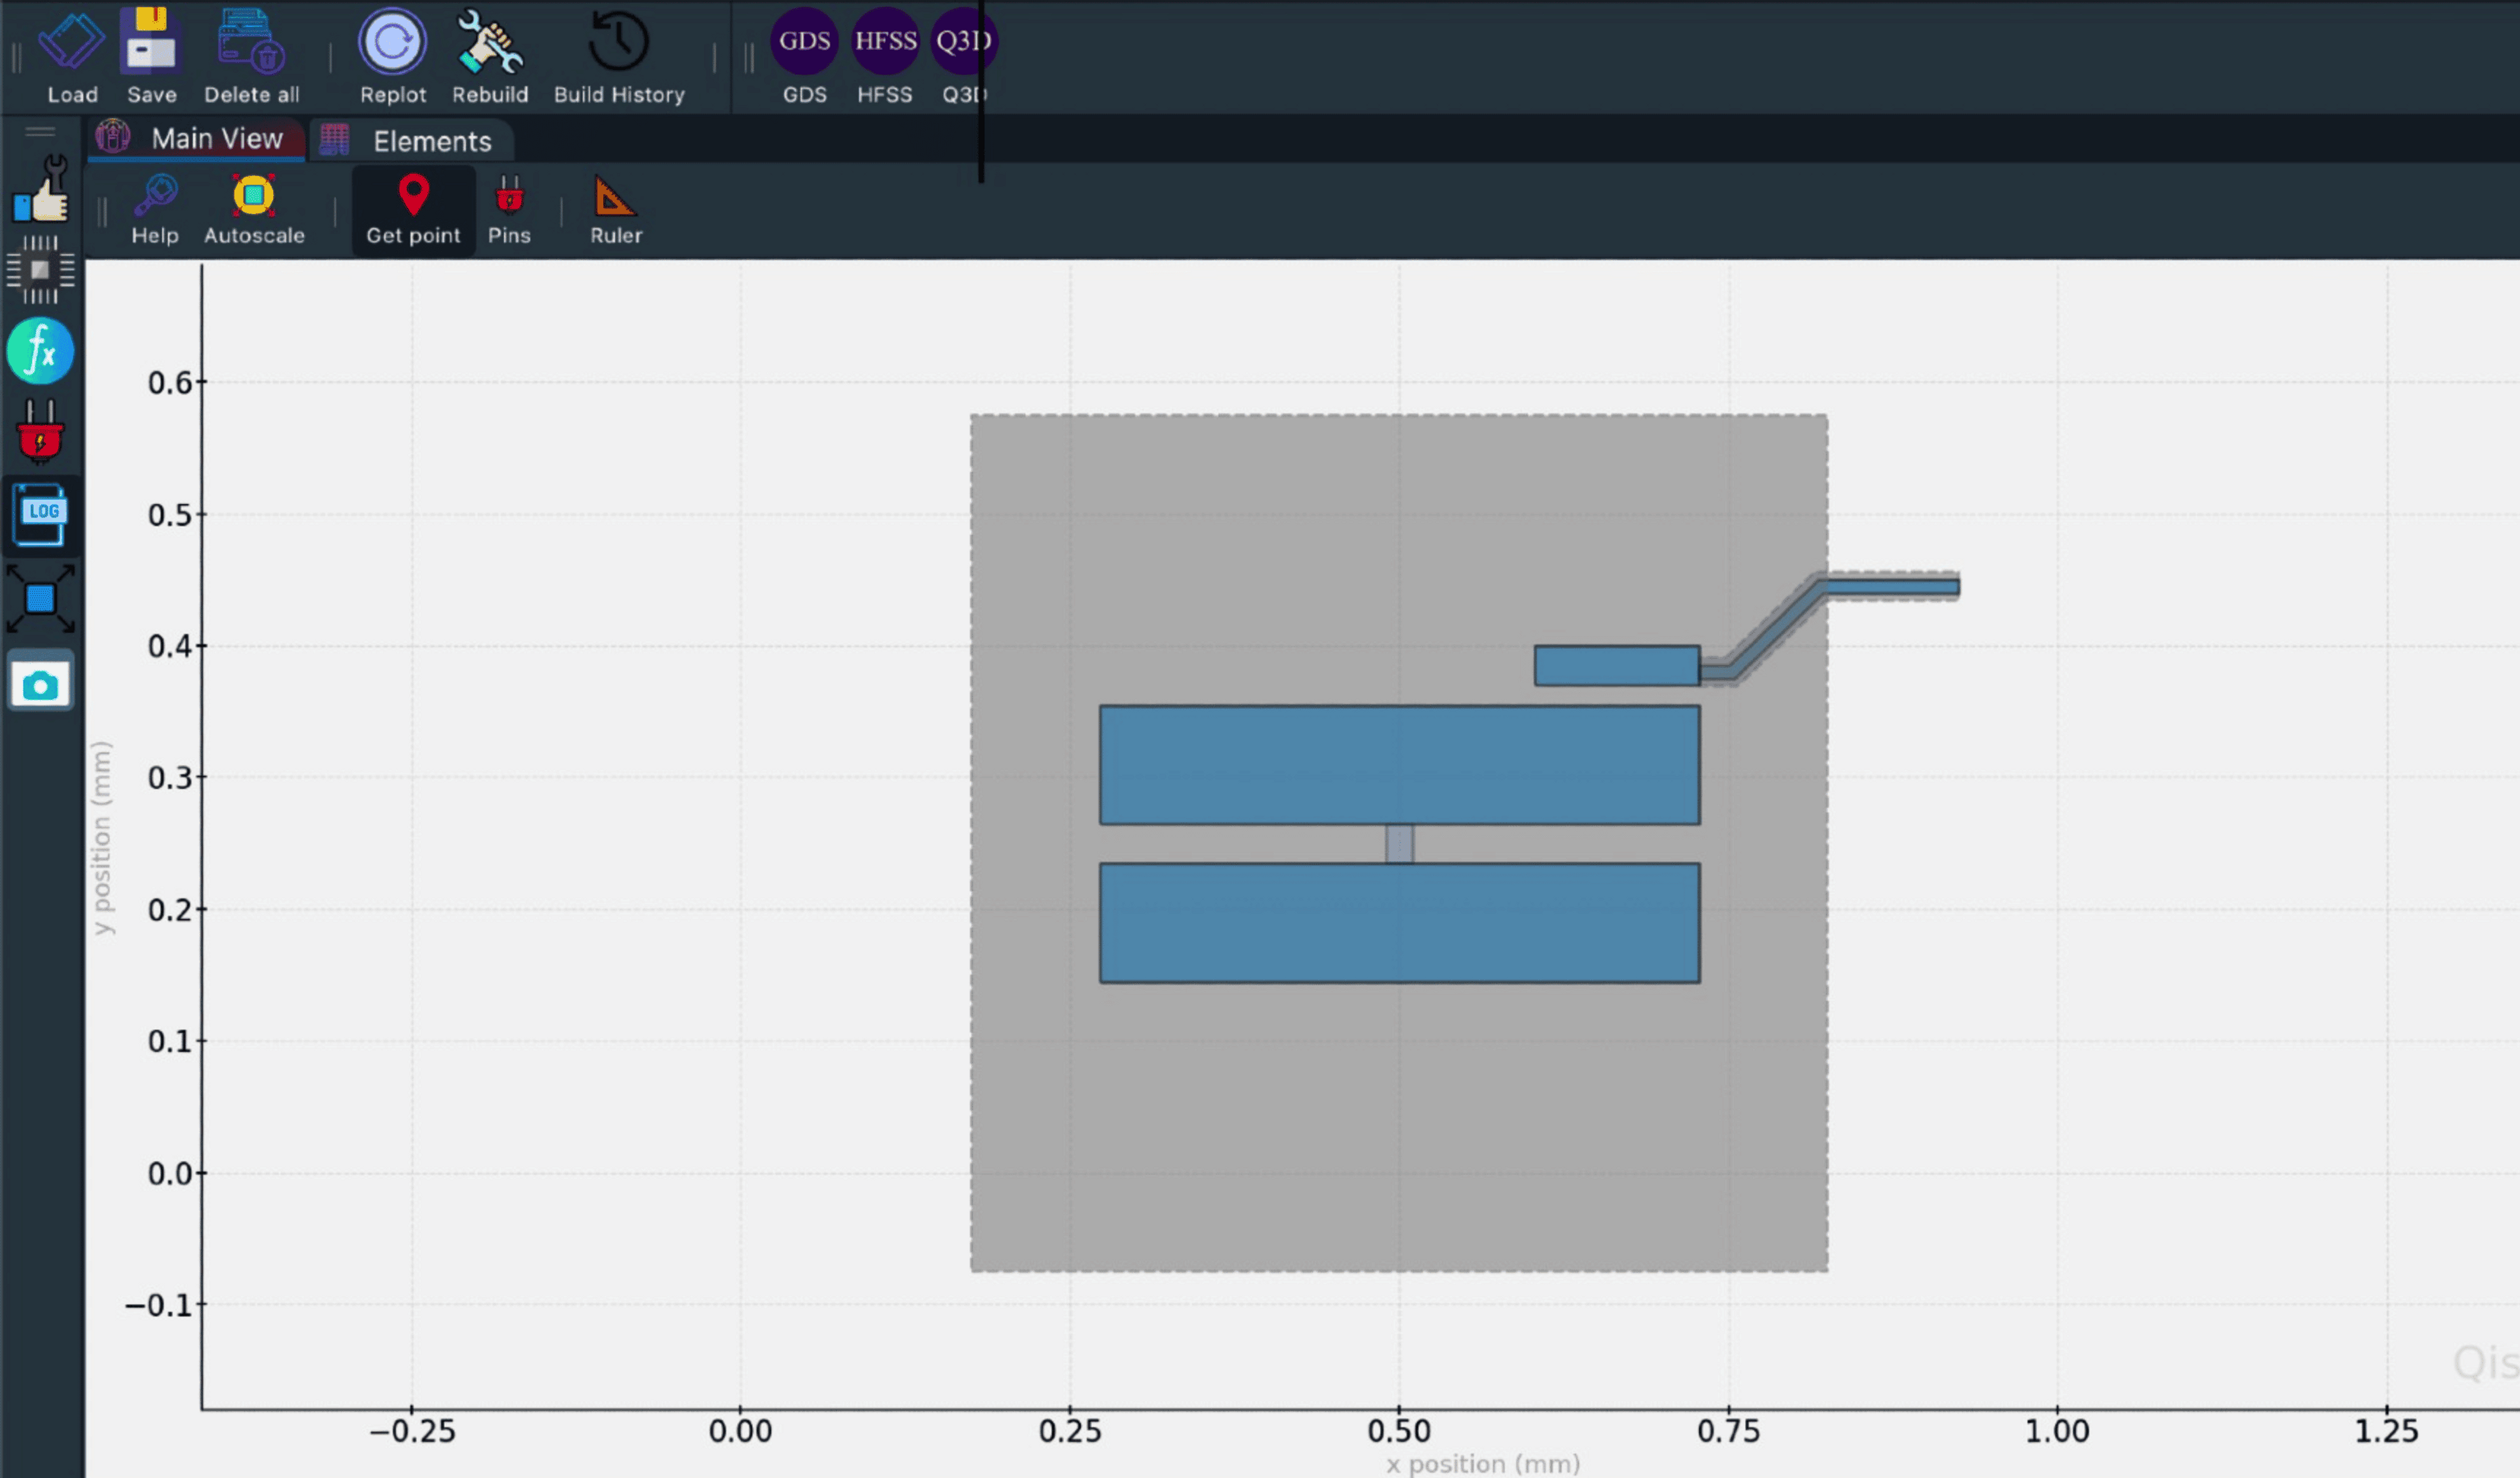Click the Ruler measurement tool
The height and width of the screenshot is (1478, 2520).
pos(616,211)
